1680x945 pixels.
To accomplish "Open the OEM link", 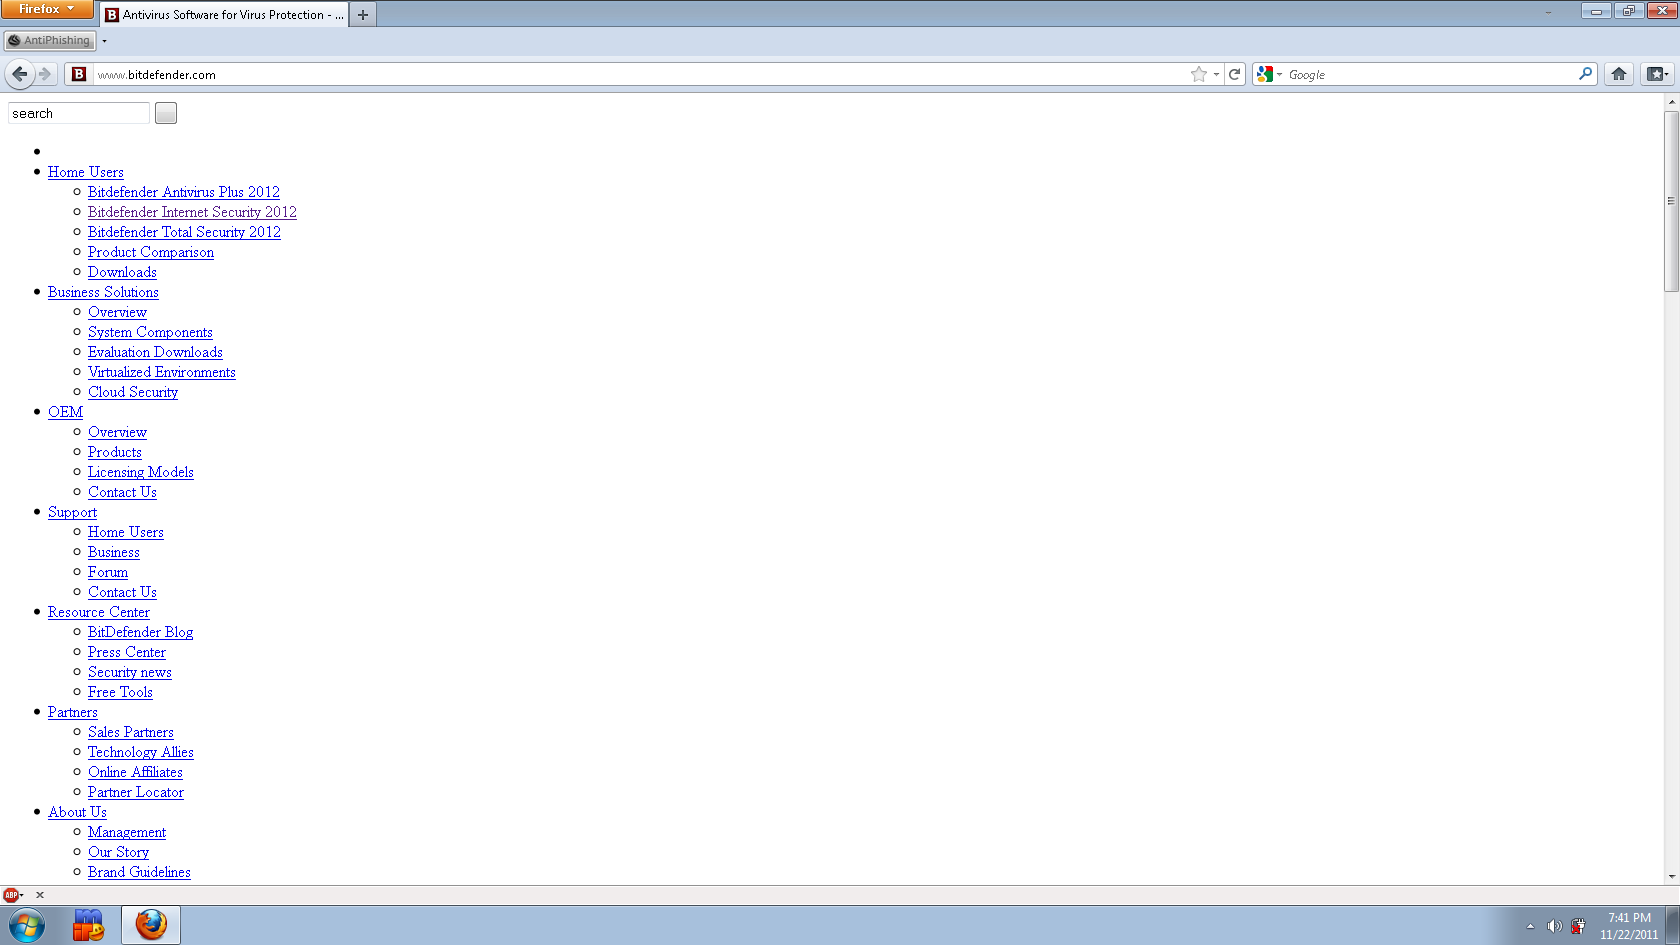I will click(66, 412).
